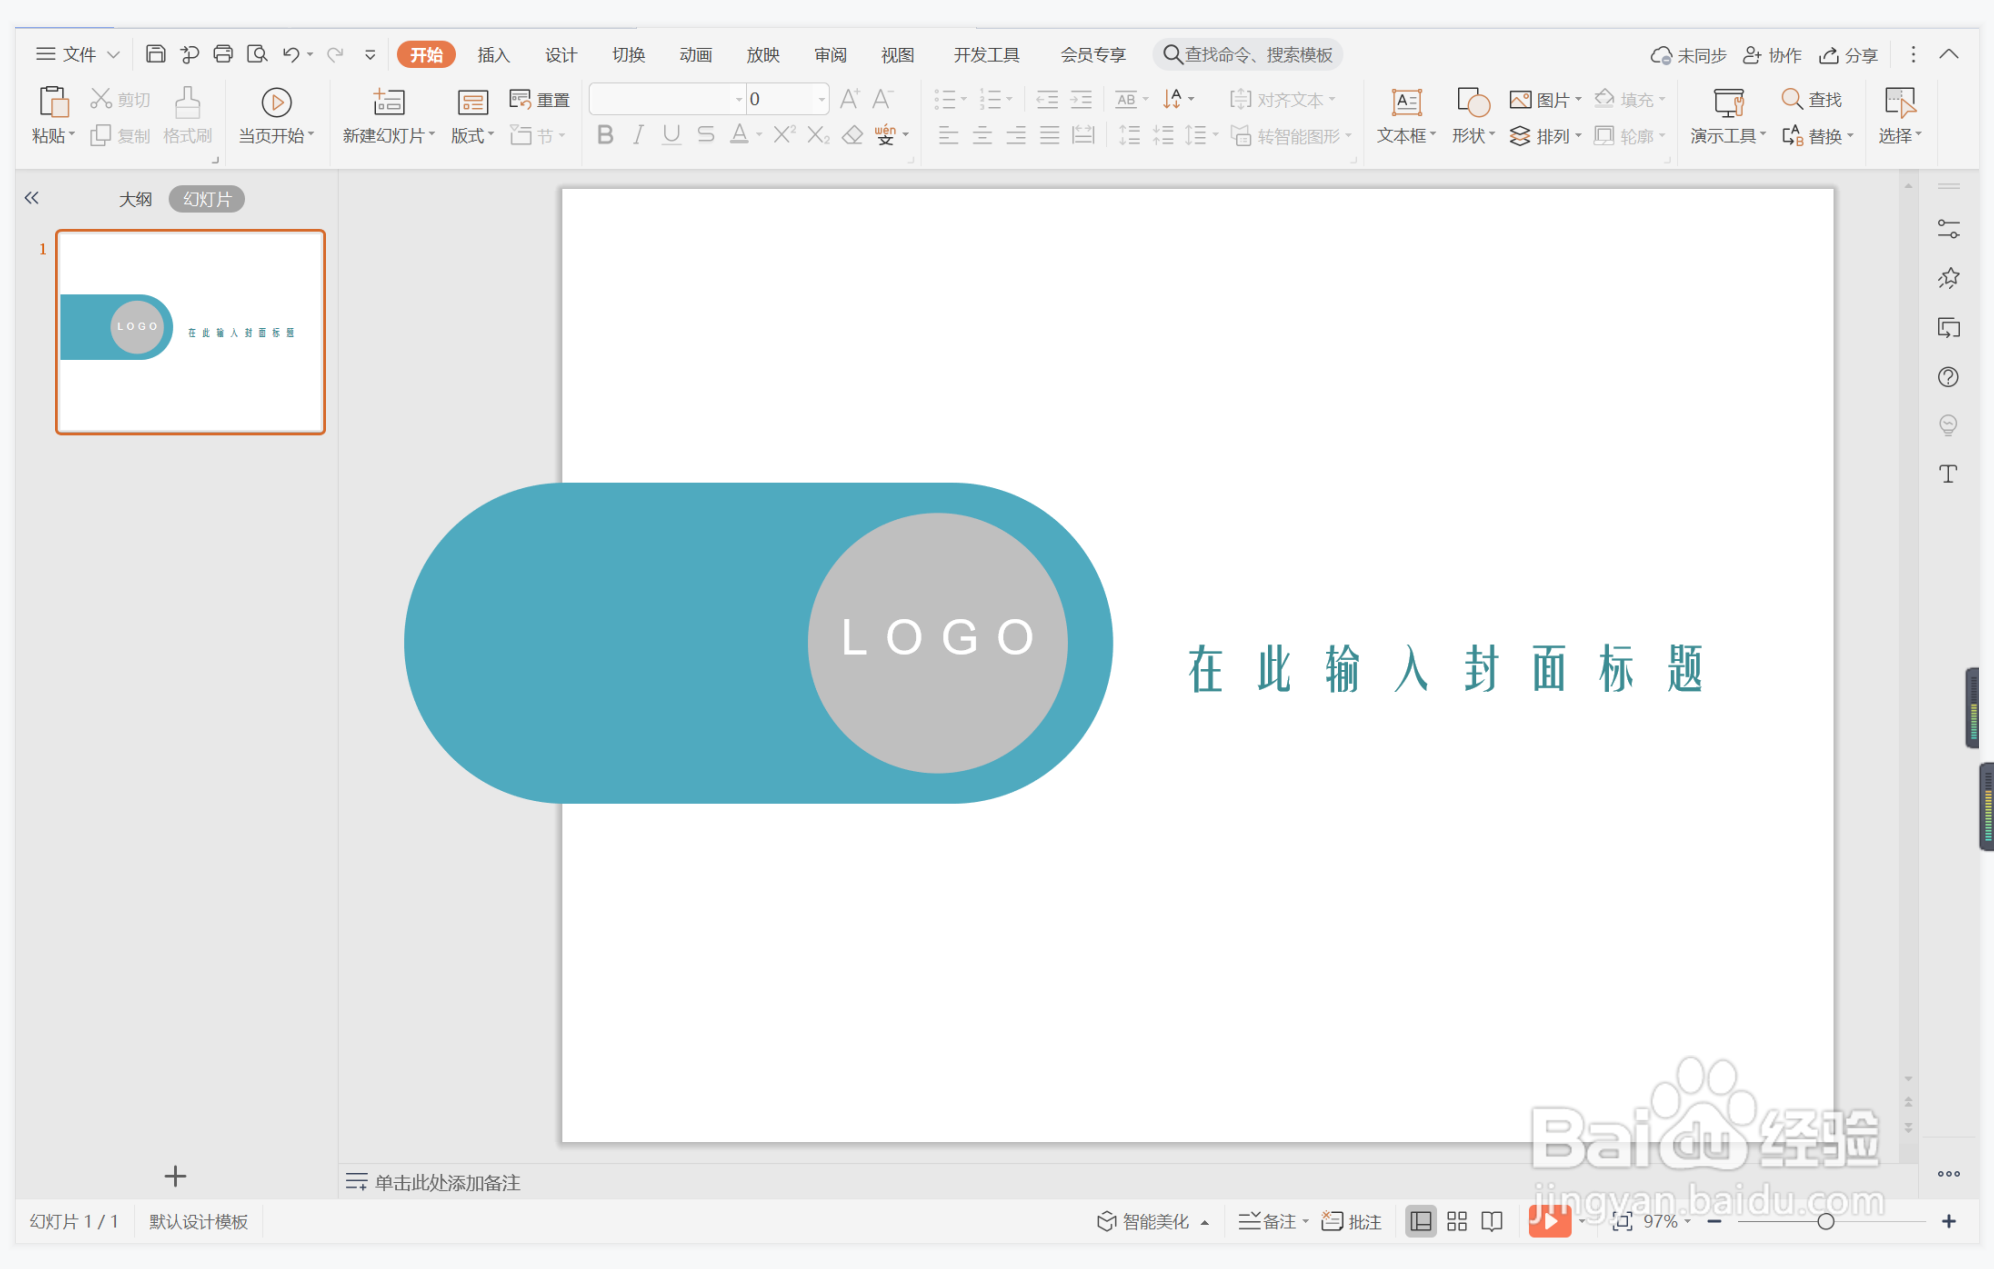Image resolution: width=1994 pixels, height=1269 pixels.
Task: Open the 文件 menu dropdown arrow
Action: coord(113,55)
